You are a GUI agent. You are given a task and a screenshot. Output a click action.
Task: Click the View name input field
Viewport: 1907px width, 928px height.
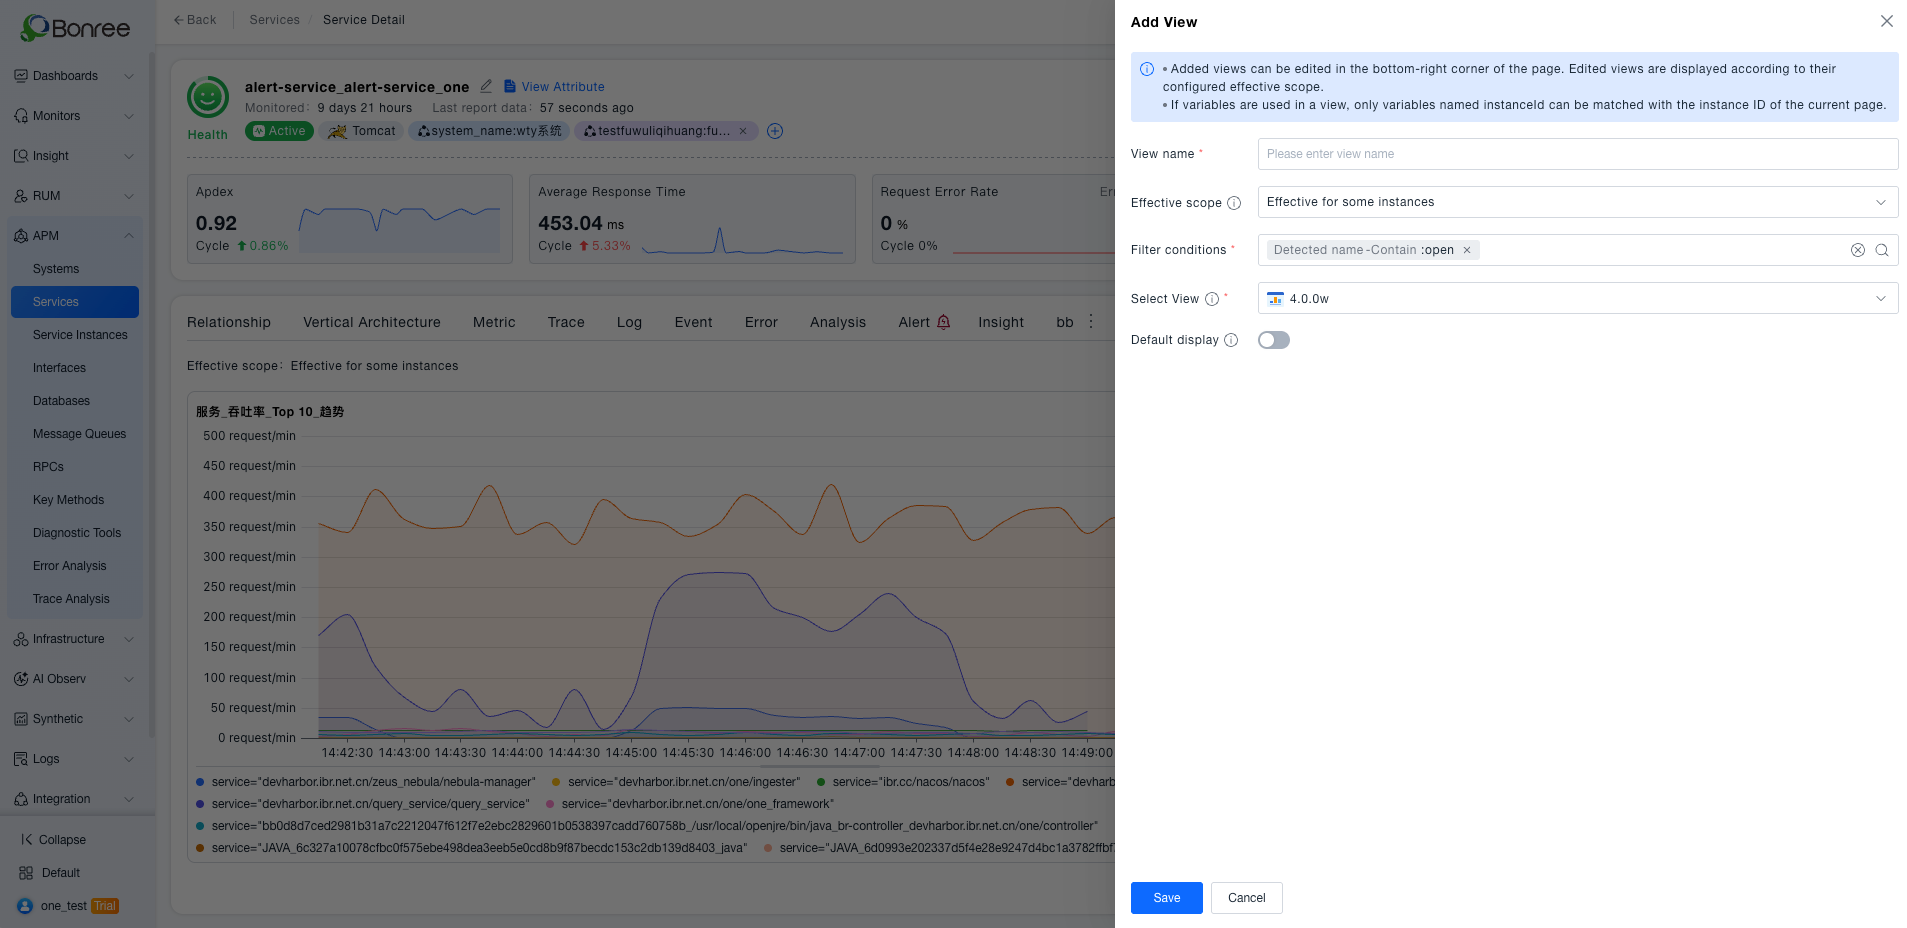click(x=1578, y=154)
